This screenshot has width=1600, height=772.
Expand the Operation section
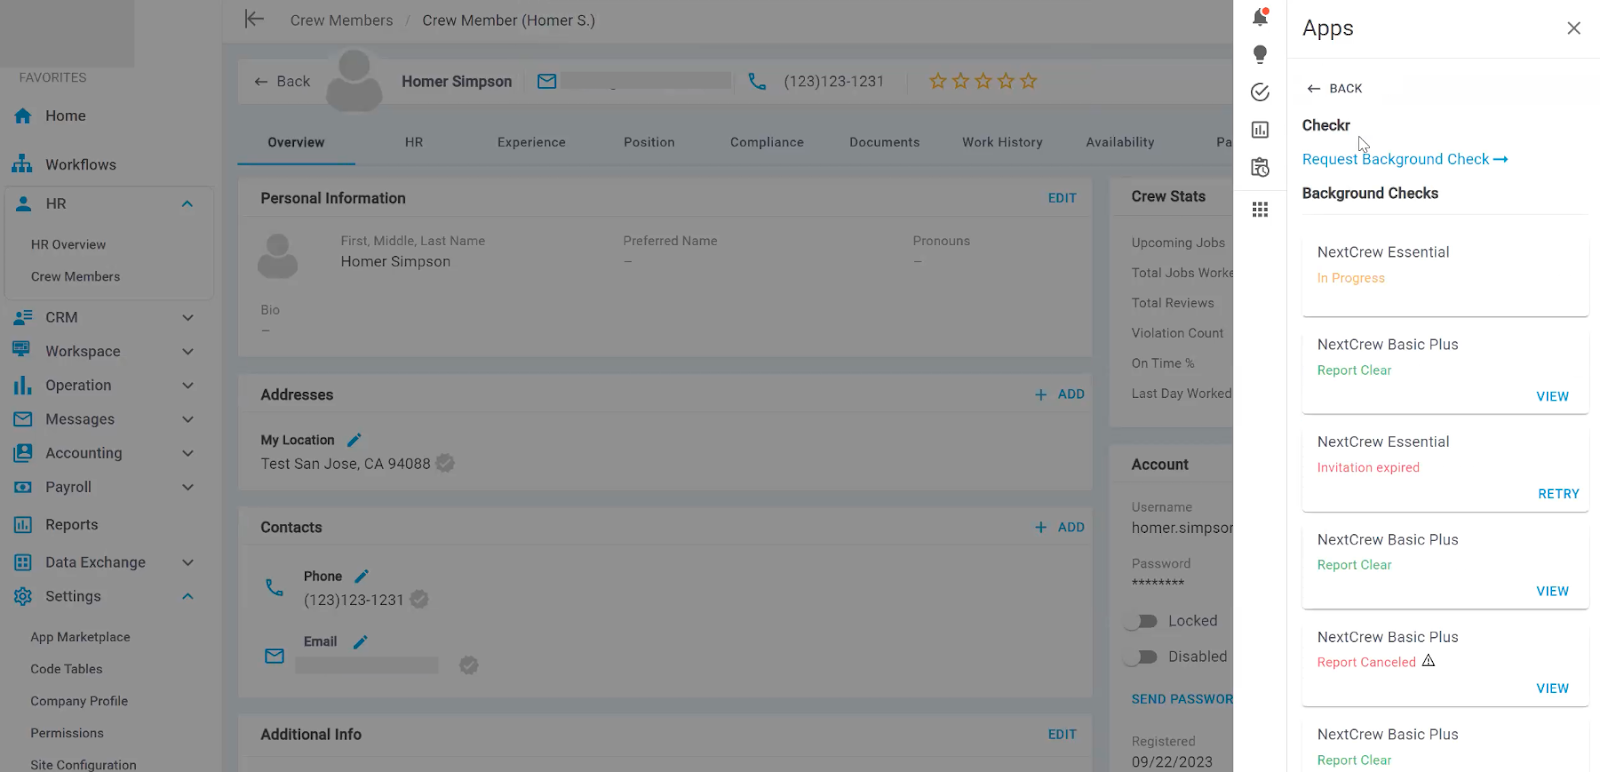[x=187, y=385]
